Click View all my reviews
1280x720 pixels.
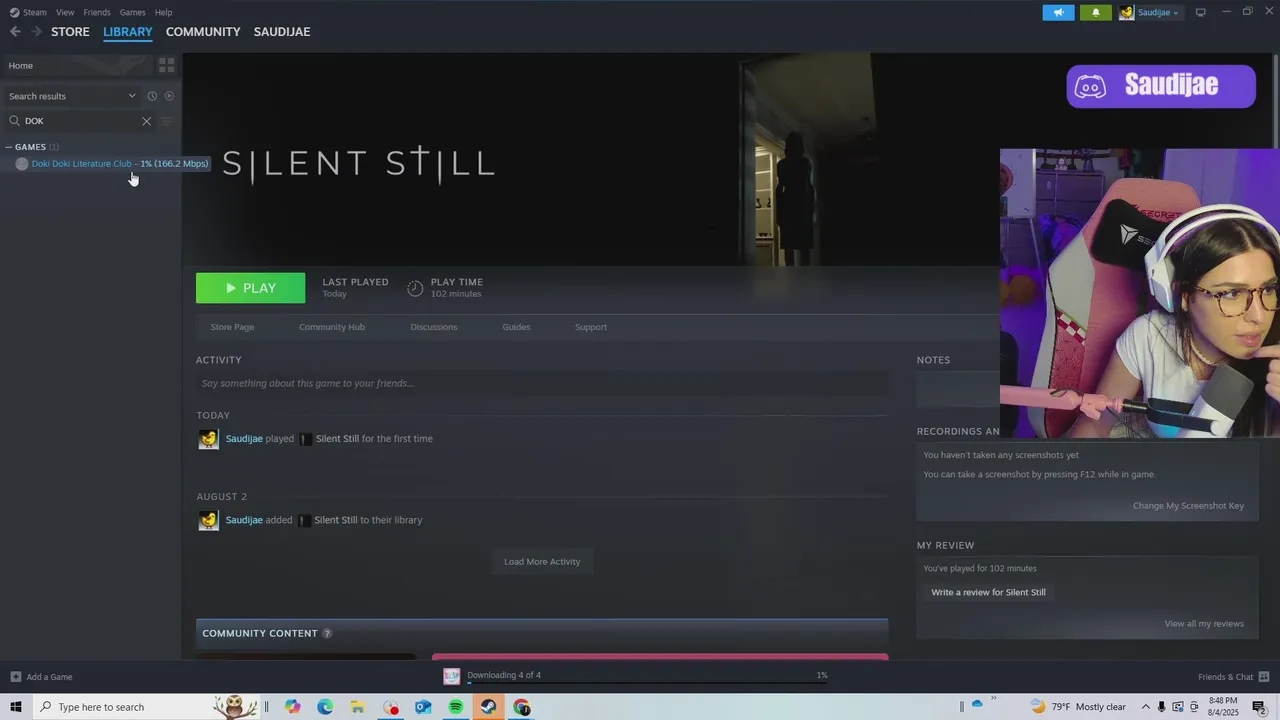point(1204,624)
